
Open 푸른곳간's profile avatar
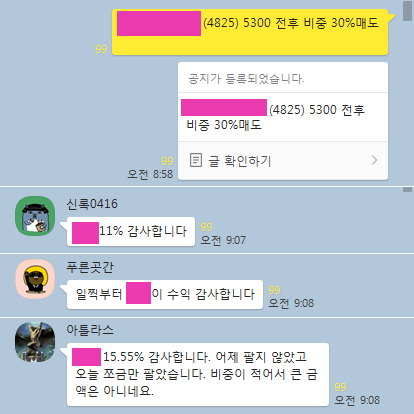click(x=35, y=279)
